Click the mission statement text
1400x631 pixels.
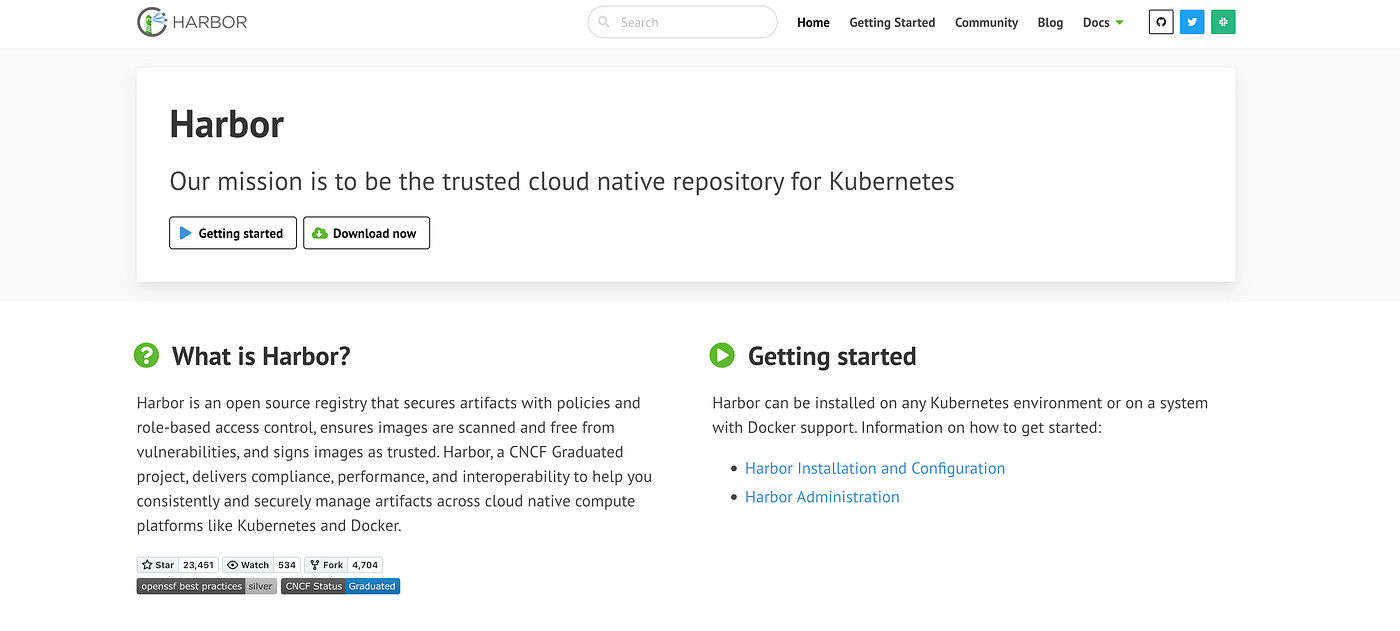(x=562, y=181)
